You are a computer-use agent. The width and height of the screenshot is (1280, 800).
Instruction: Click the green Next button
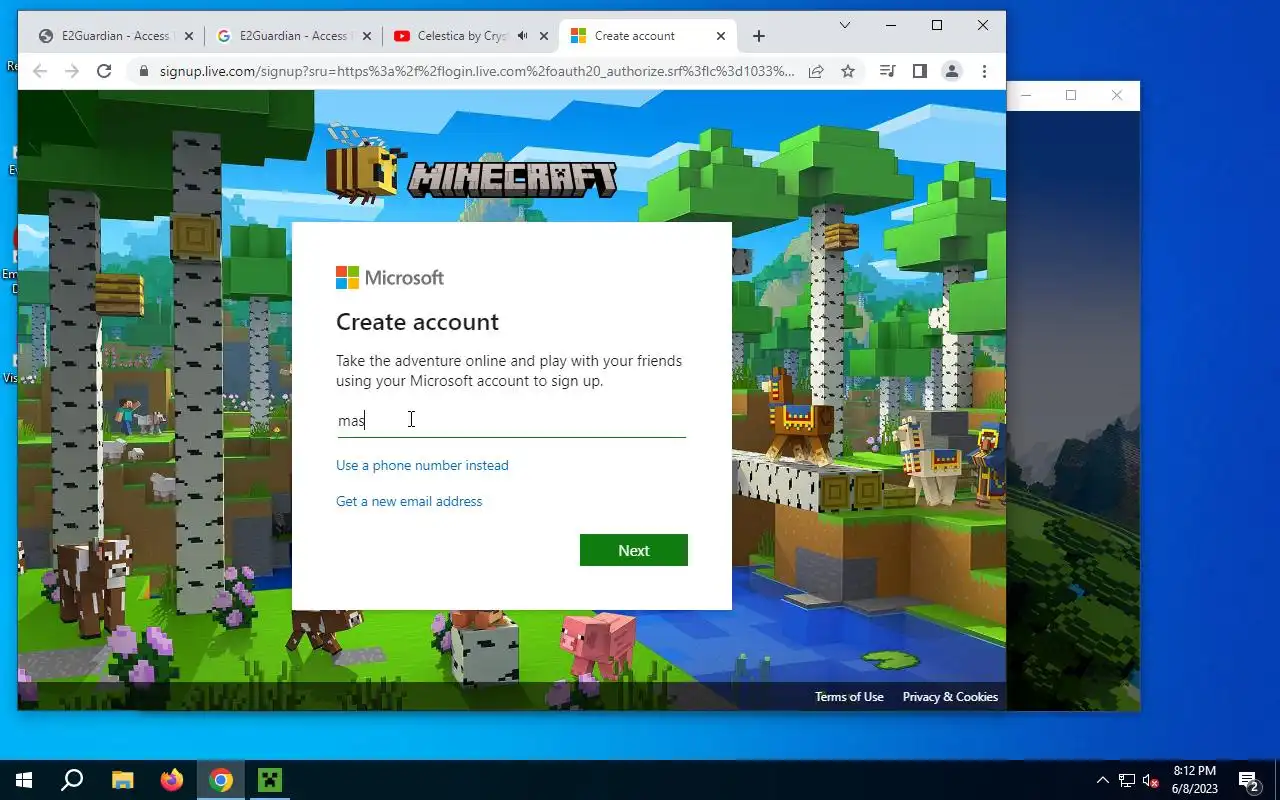(x=634, y=550)
